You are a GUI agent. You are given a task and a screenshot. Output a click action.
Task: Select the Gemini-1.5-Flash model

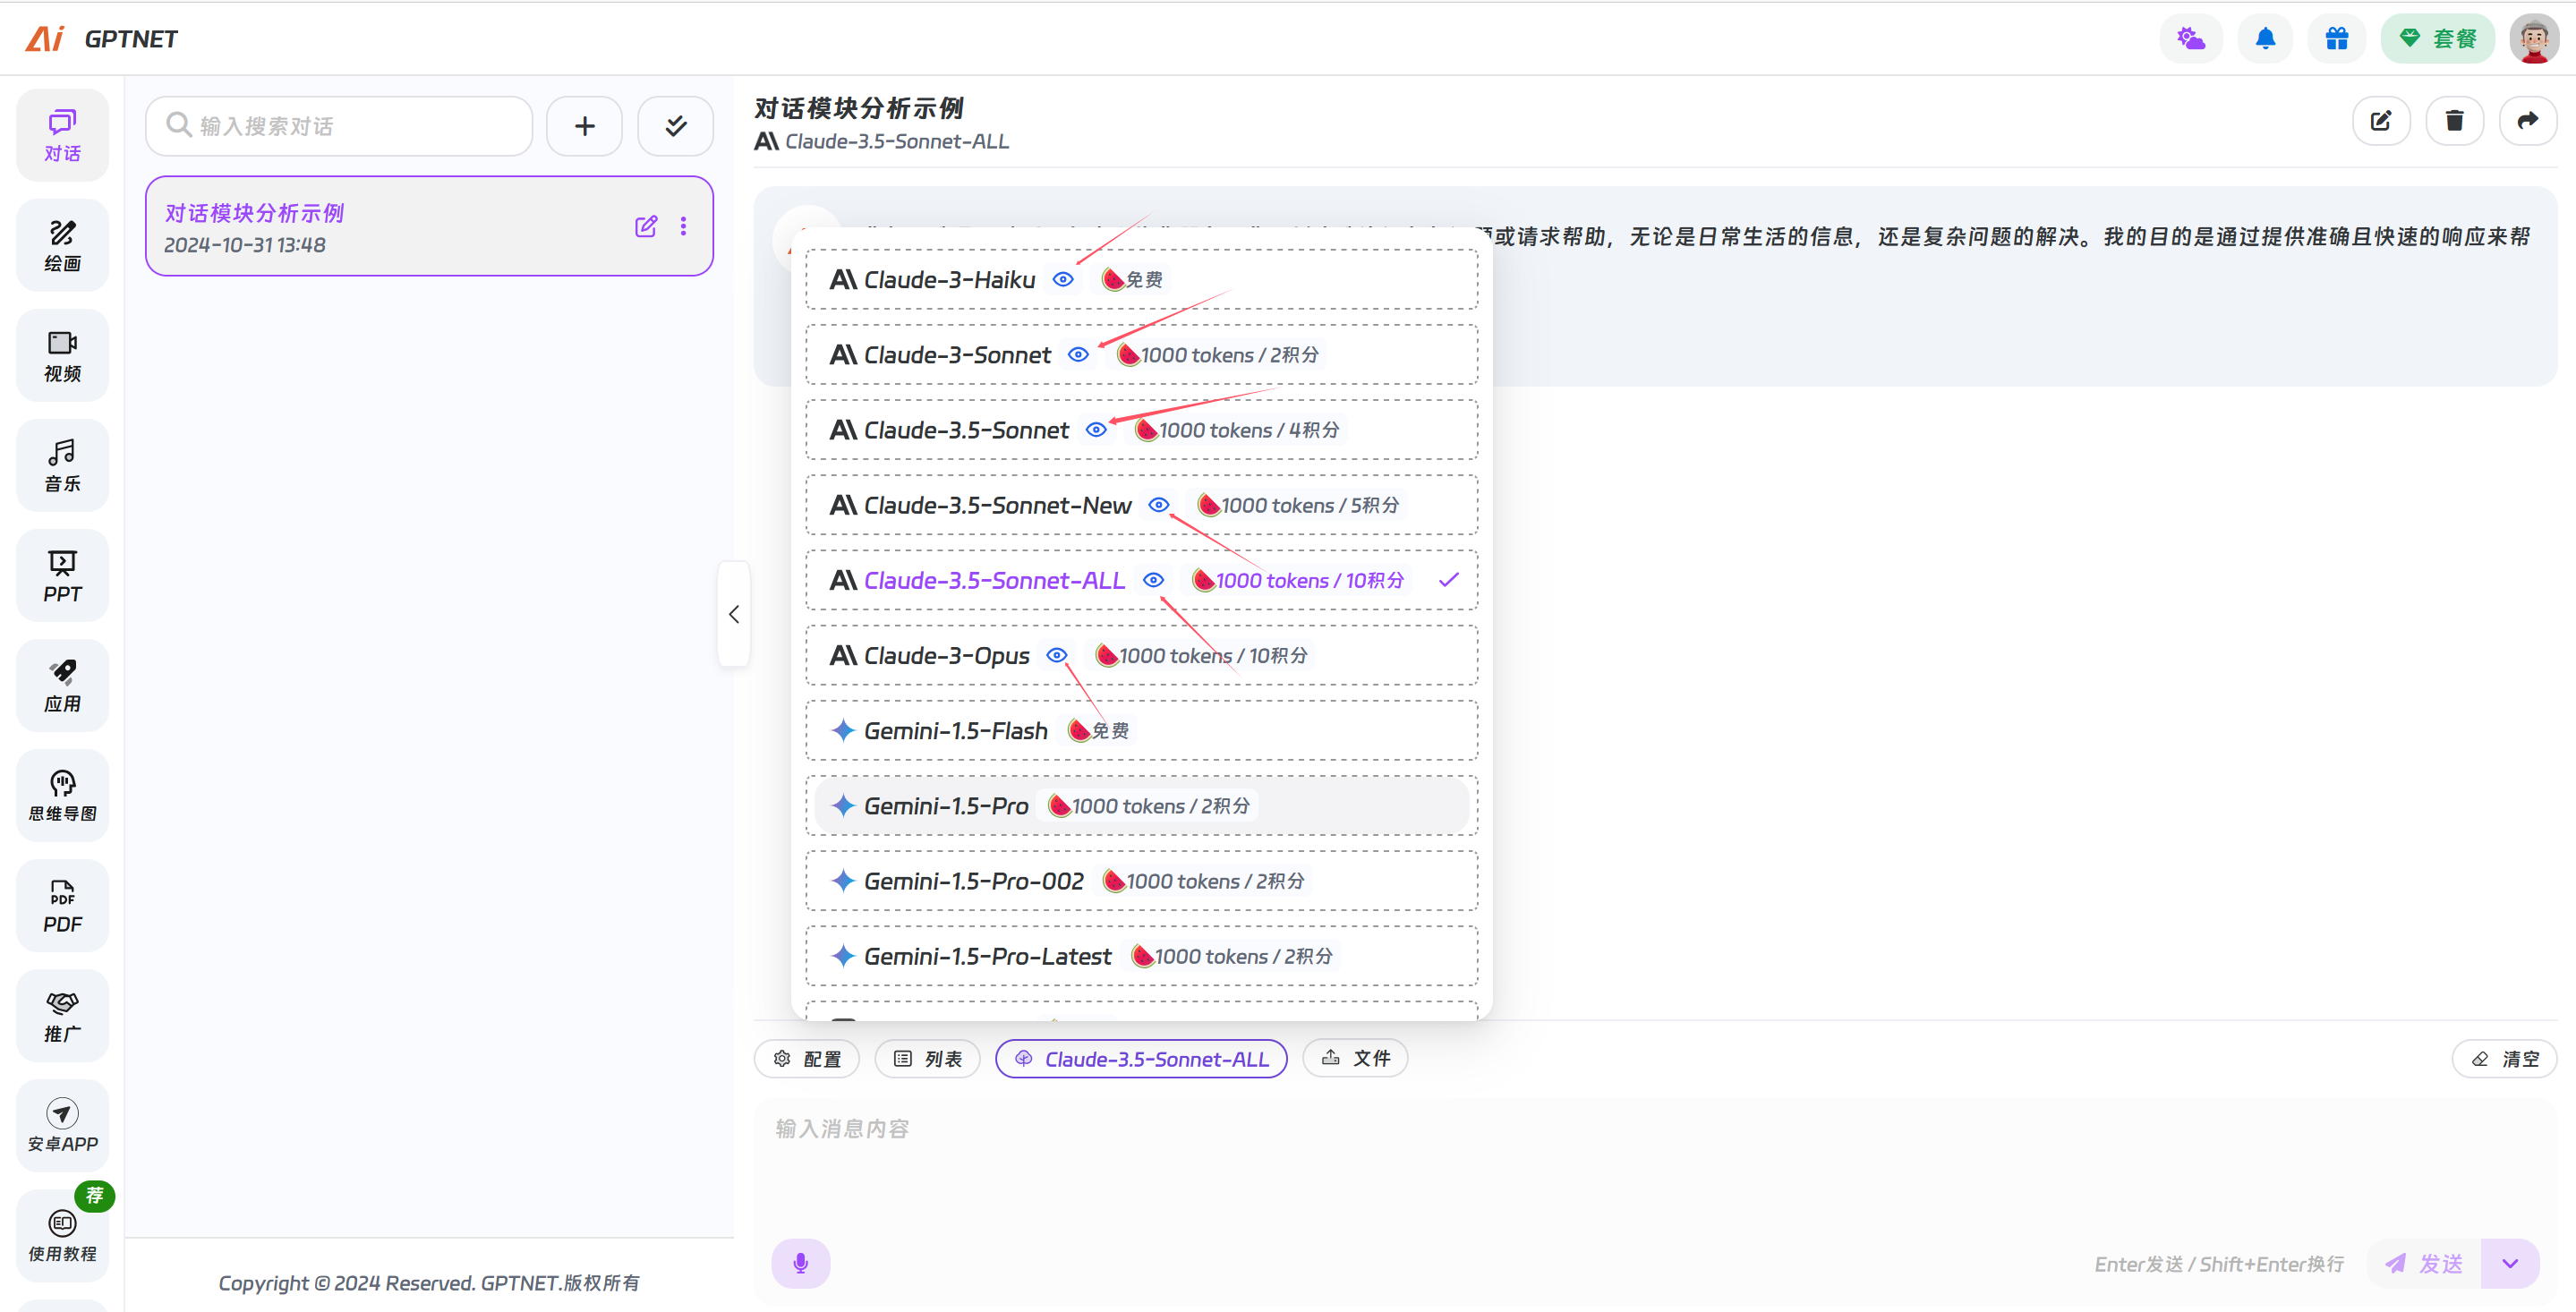tap(1141, 730)
